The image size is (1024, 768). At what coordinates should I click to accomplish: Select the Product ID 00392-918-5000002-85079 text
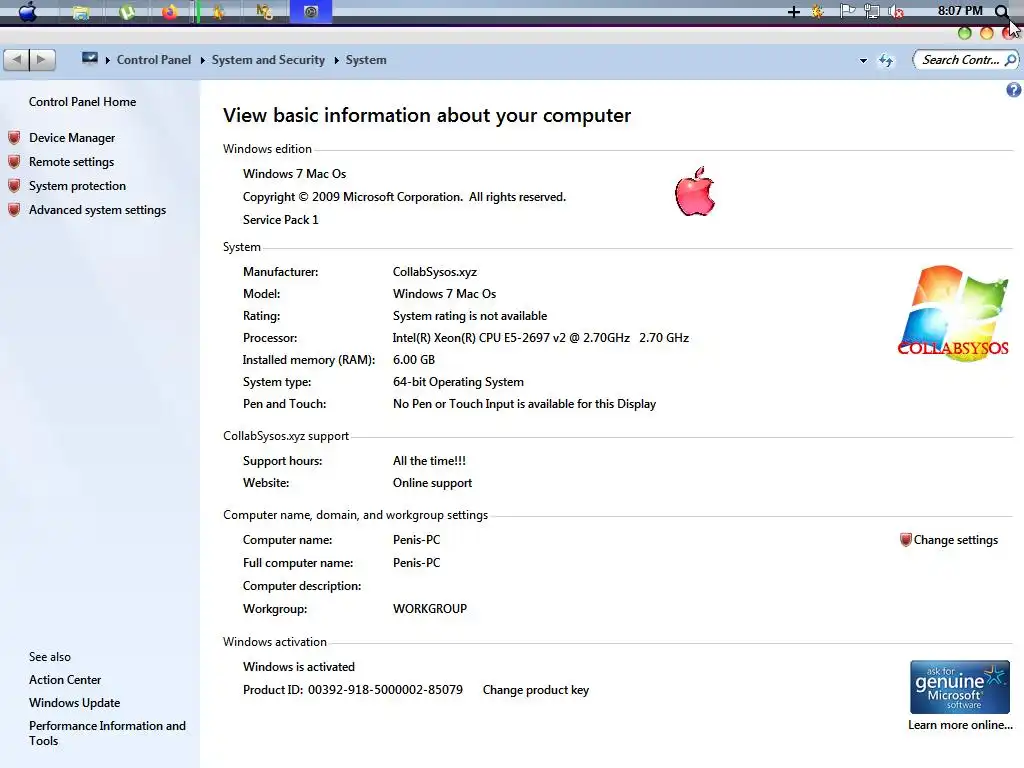pyautogui.click(x=353, y=690)
